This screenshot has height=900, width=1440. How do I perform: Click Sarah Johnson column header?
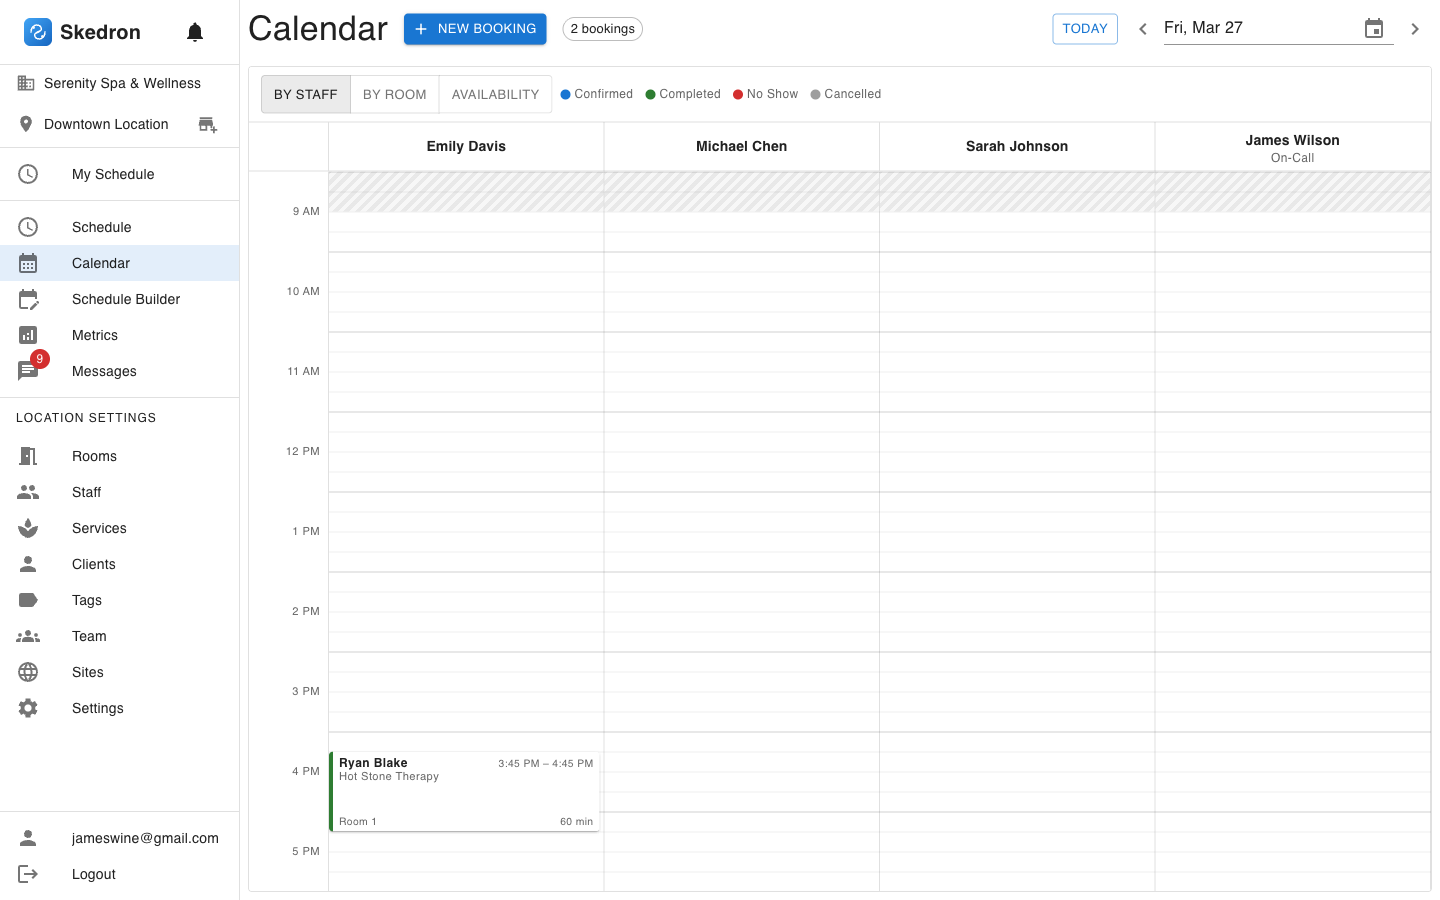click(x=1017, y=146)
